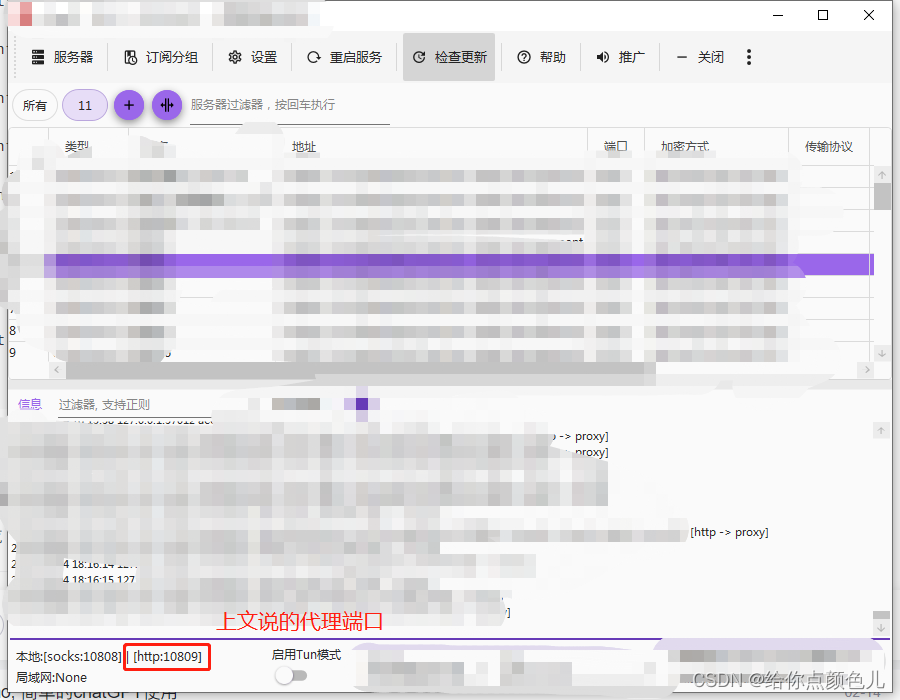Select the group showing count 11
The image size is (900, 700).
(85, 105)
